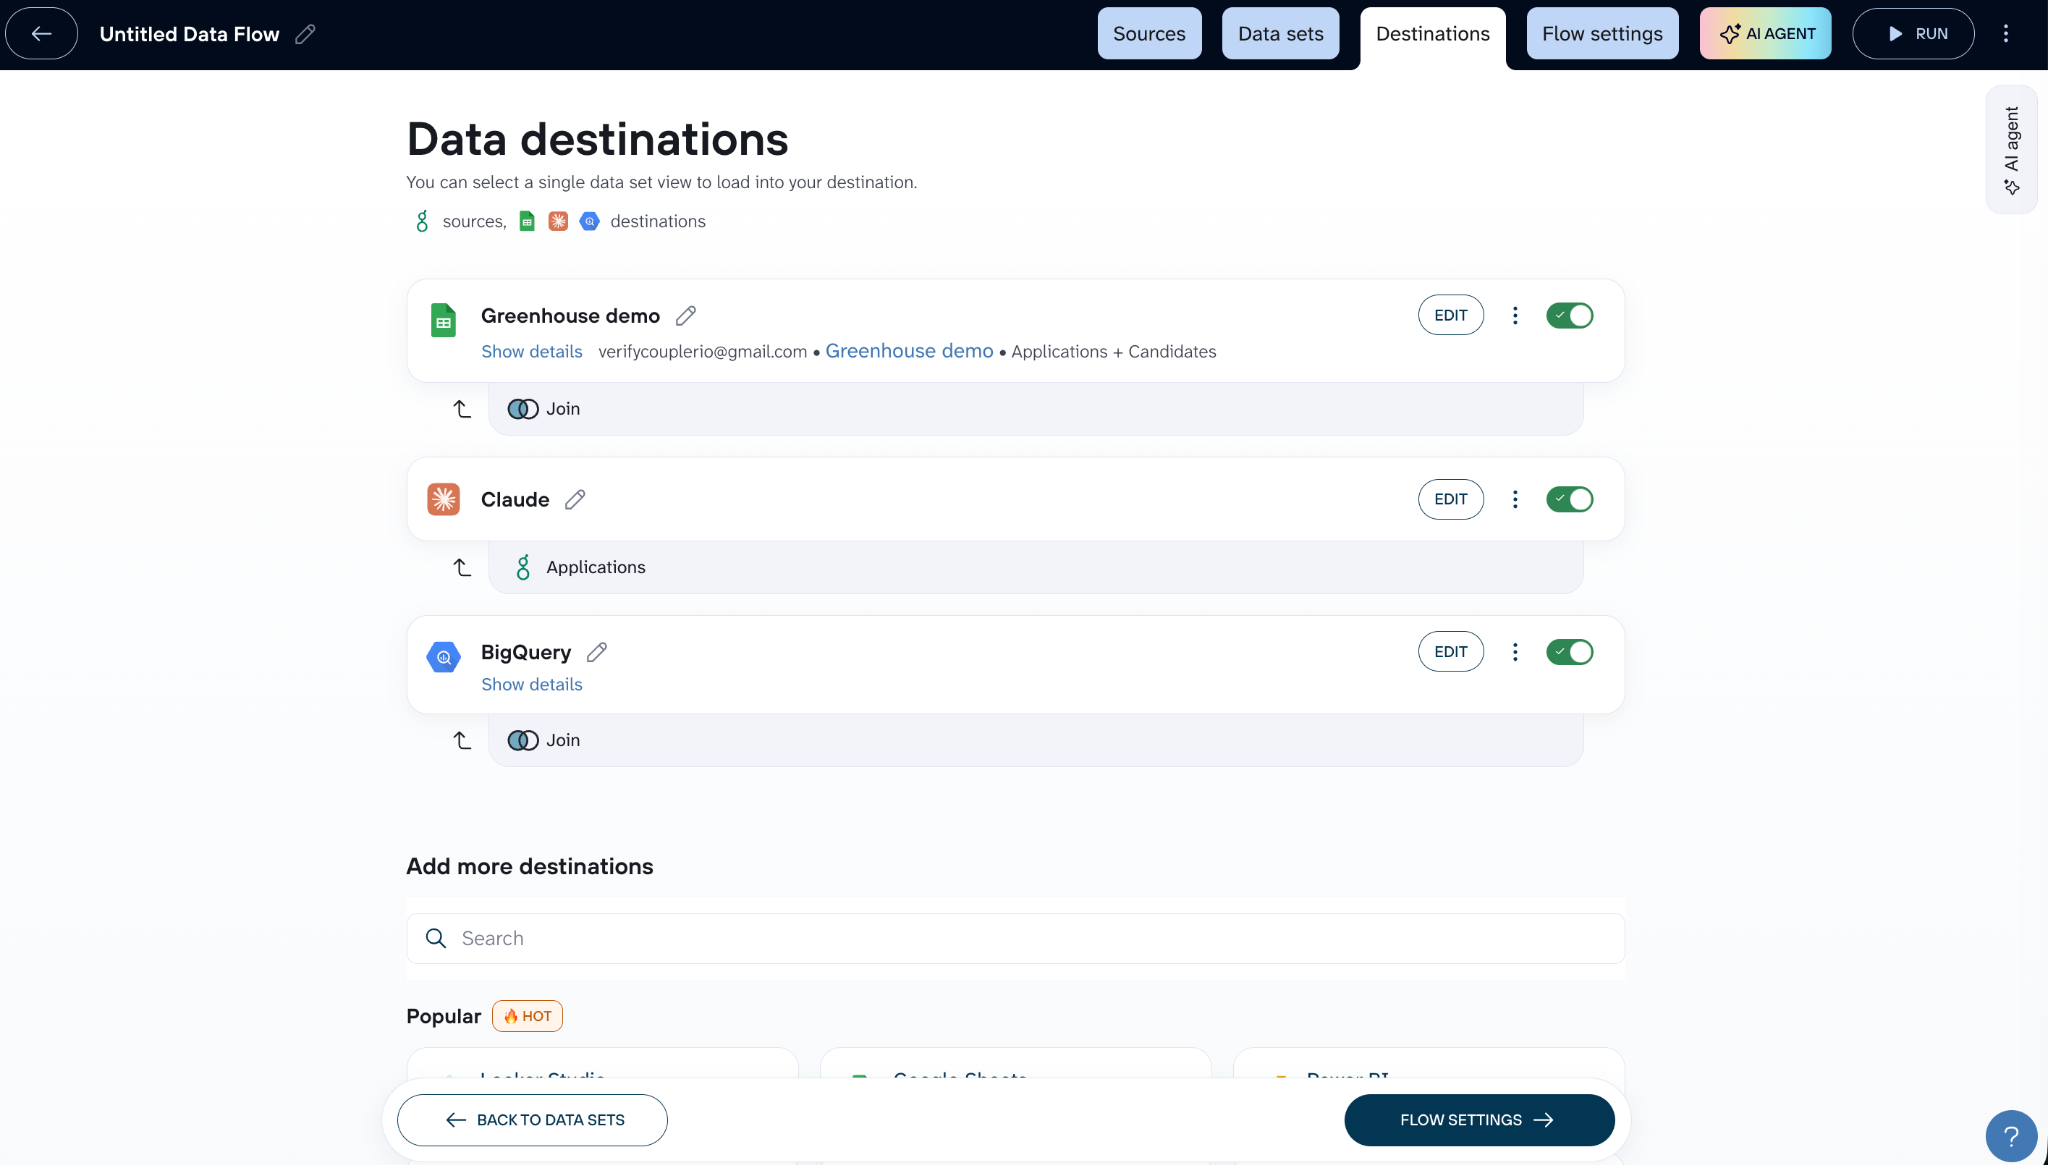
Task: Switch to the Data sets tab
Action: click(x=1280, y=33)
